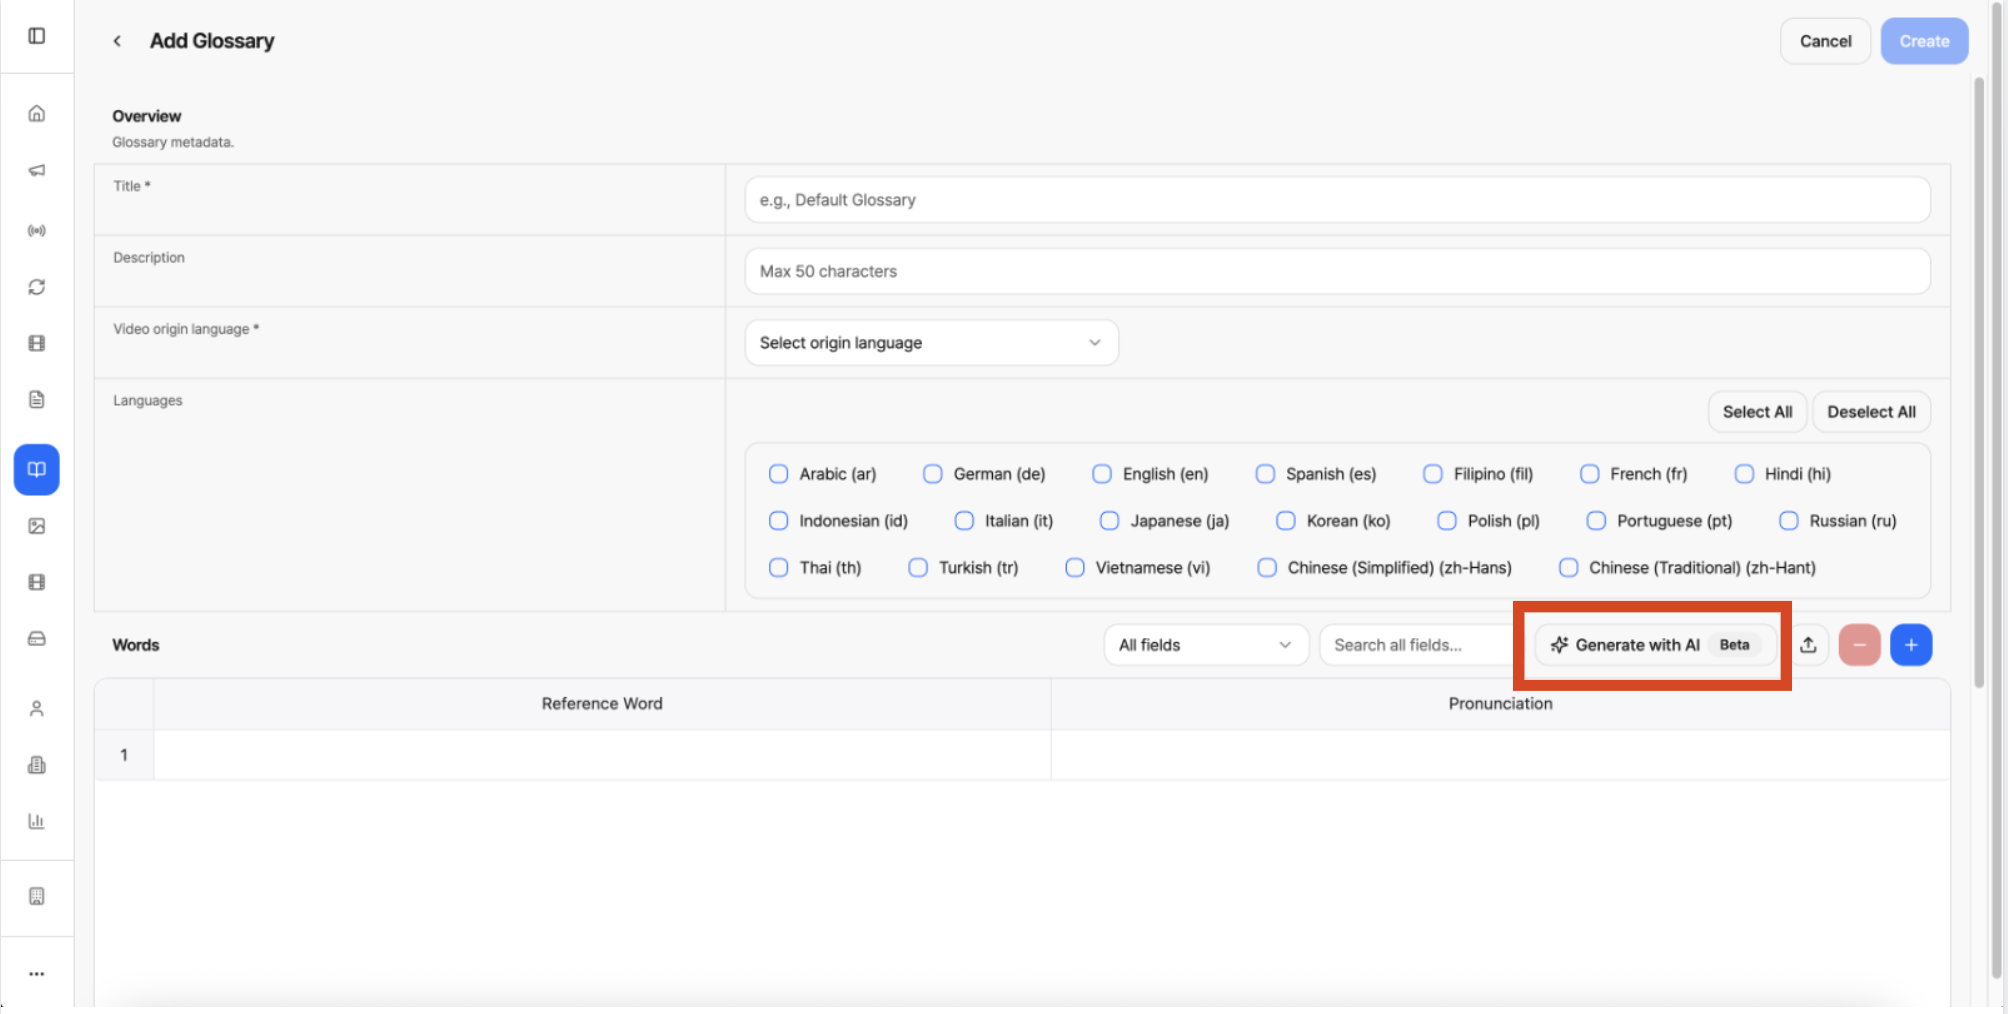Open Home from sidebar
The width and height of the screenshot is (2008, 1014).
click(x=37, y=113)
